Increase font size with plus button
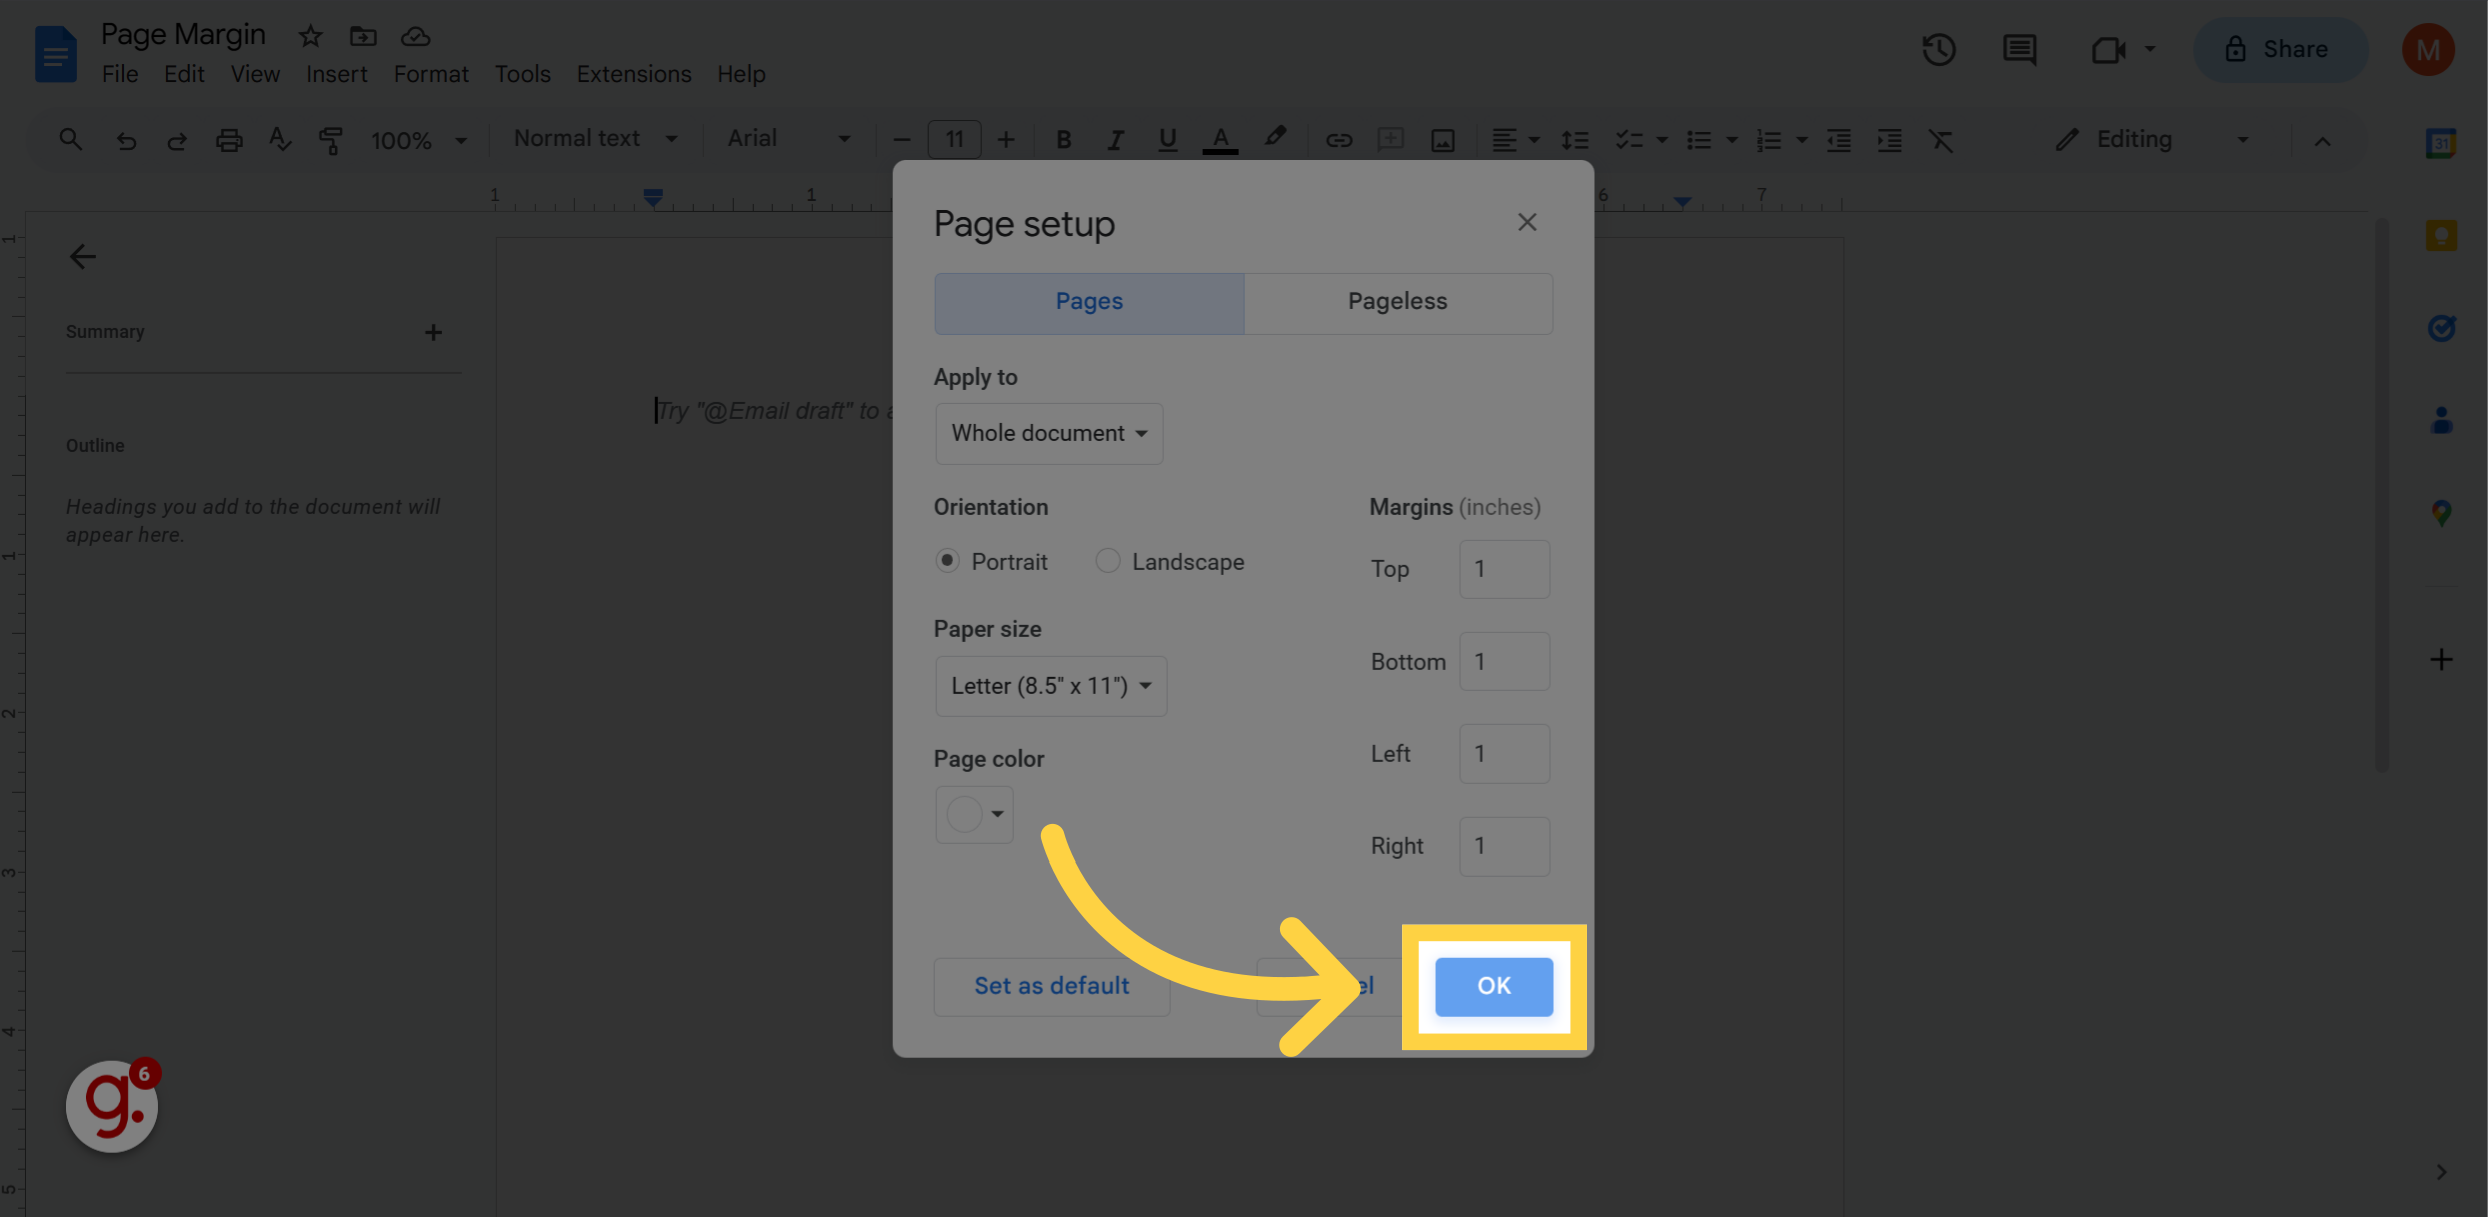This screenshot has height=1217, width=2488. 1006,140
